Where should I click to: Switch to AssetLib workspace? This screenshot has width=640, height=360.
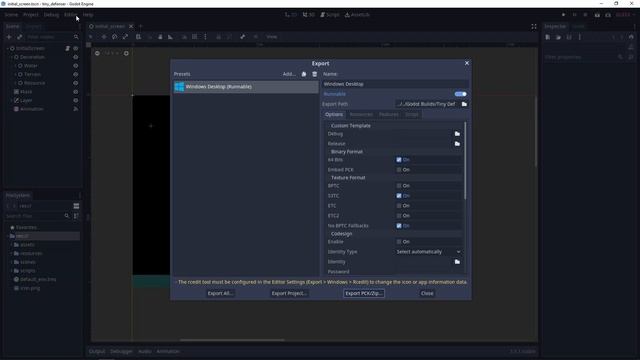pos(357,15)
